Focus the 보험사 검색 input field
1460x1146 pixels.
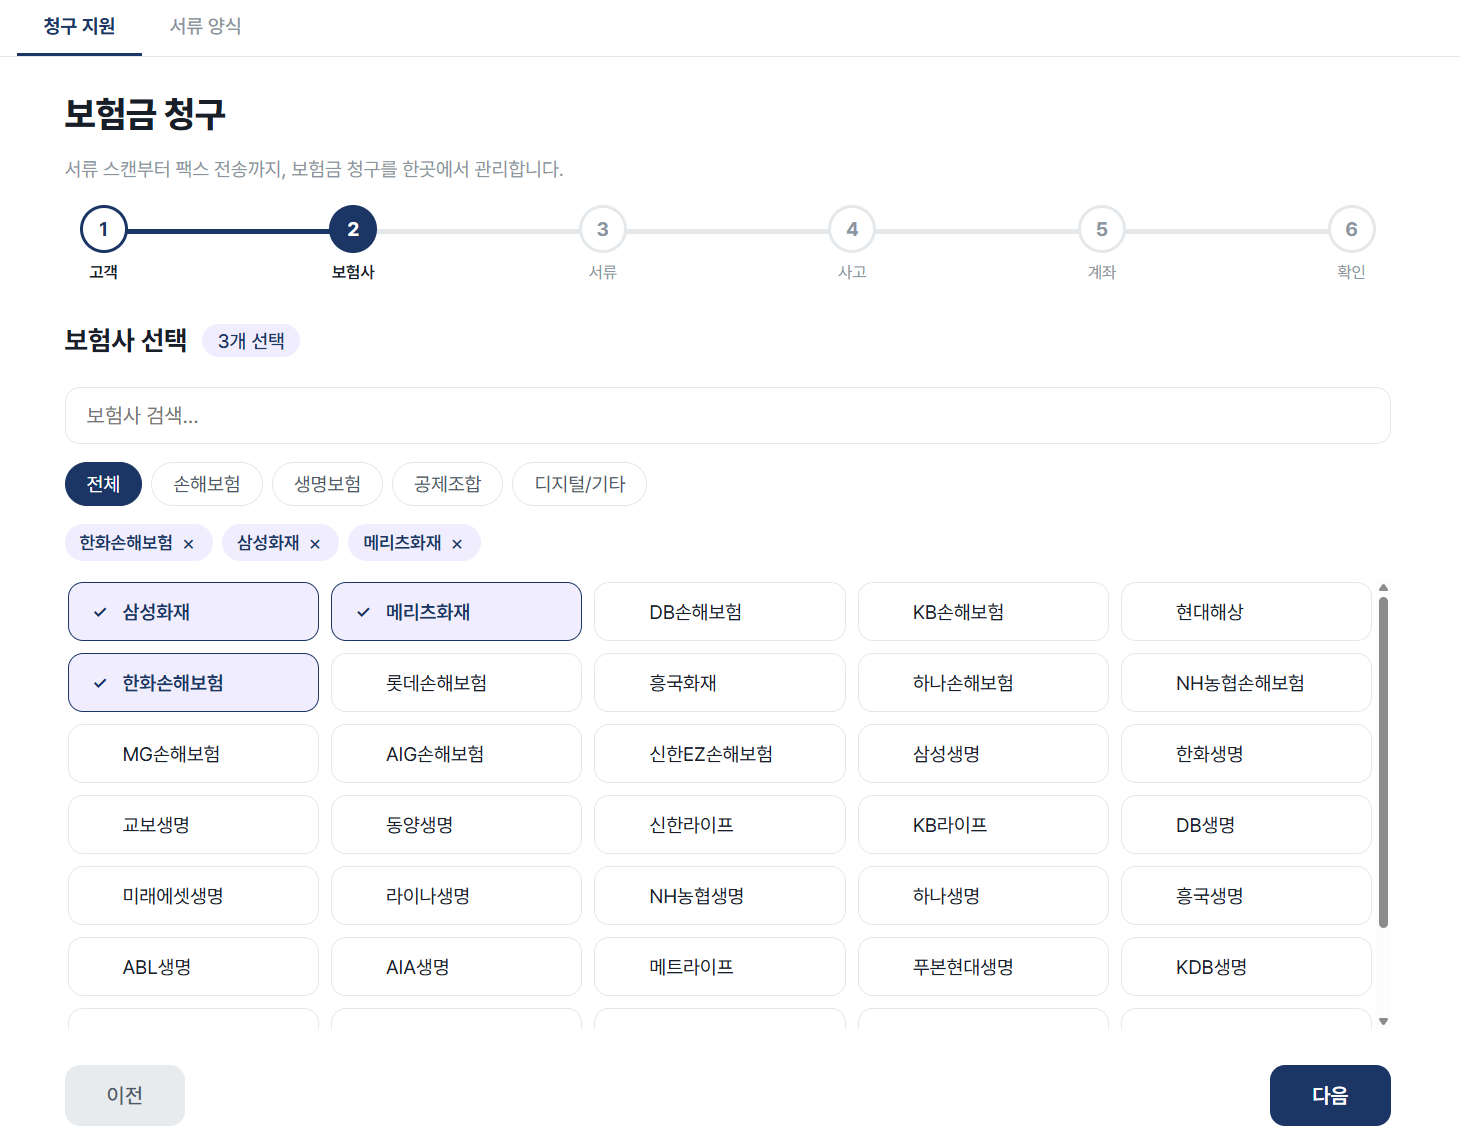728,415
